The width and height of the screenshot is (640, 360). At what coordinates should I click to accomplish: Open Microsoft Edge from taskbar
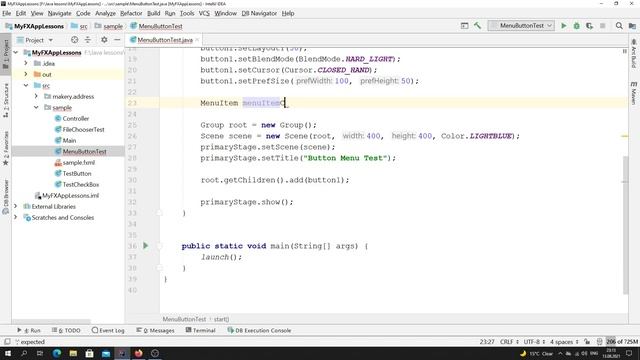(57, 353)
